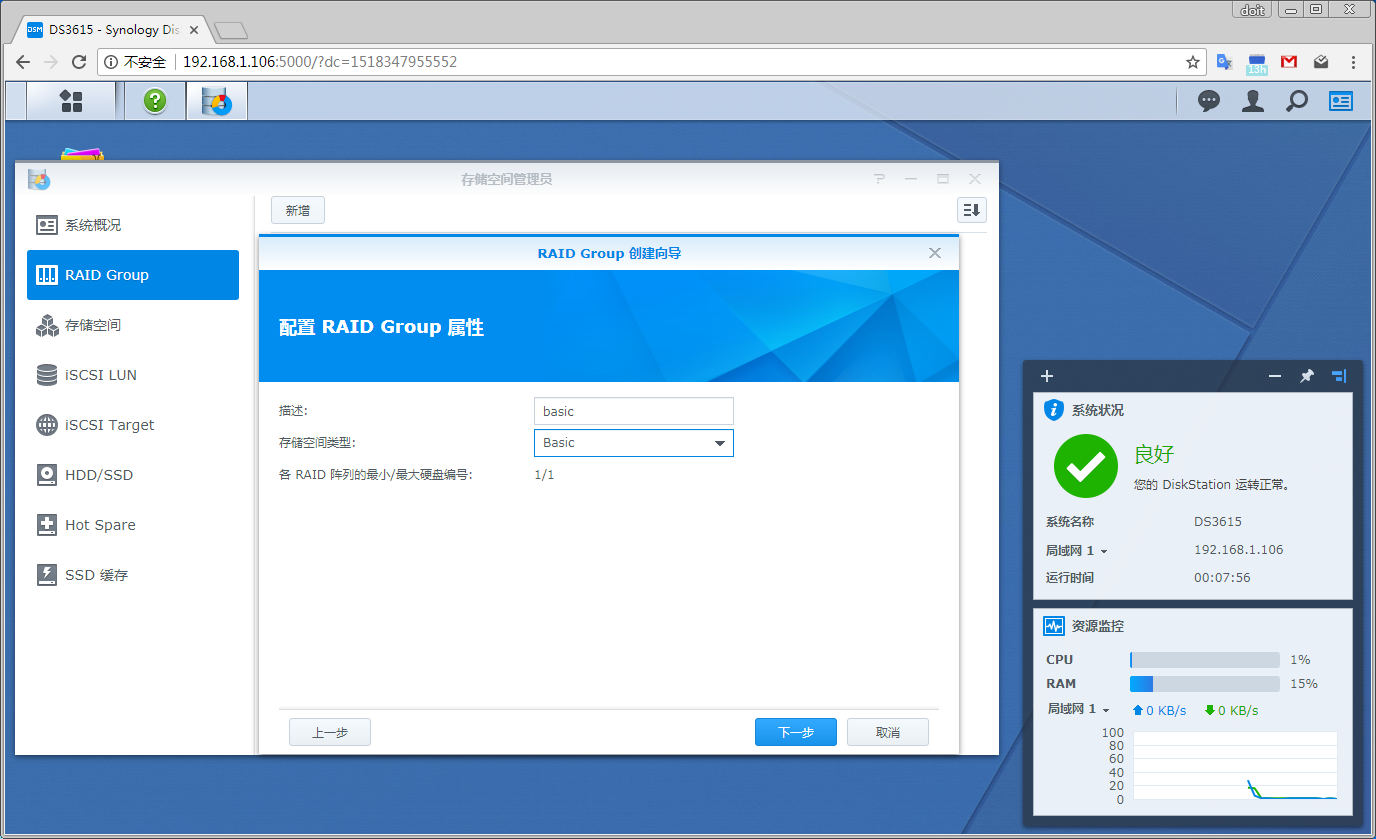Screen dimensions: 1376x839
Task: Click the 新增 button
Action: pos(298,210)
